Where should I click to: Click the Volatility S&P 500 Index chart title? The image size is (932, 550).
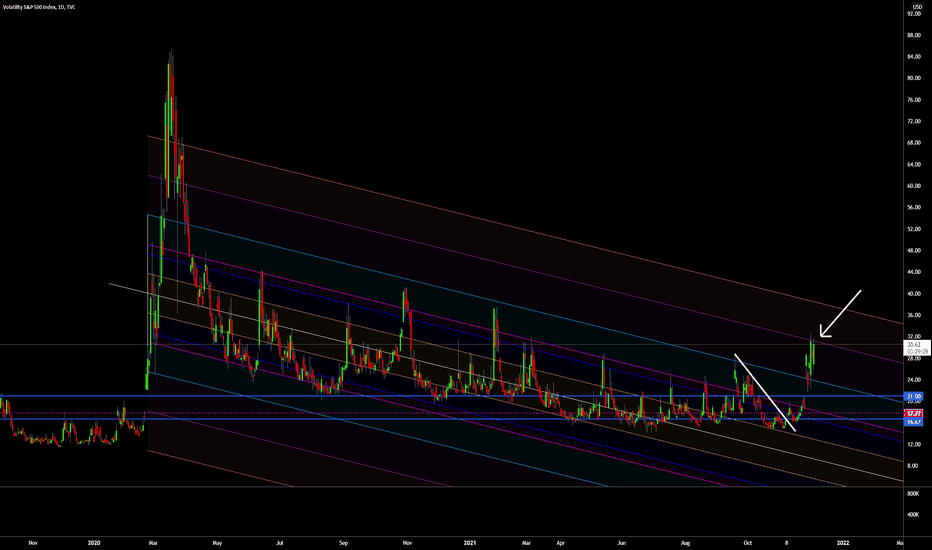tap(39, 7)
